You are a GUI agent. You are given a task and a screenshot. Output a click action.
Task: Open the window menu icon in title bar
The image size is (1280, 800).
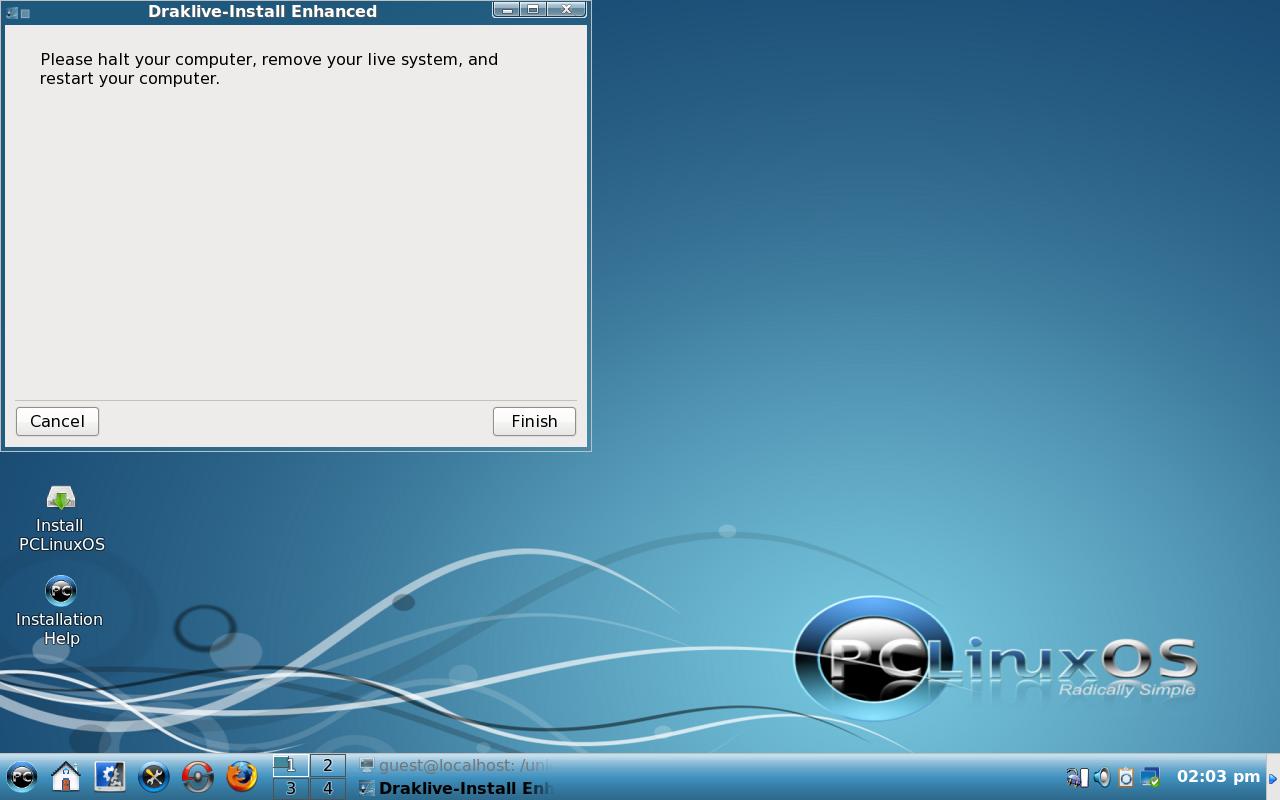click(12, 13)
